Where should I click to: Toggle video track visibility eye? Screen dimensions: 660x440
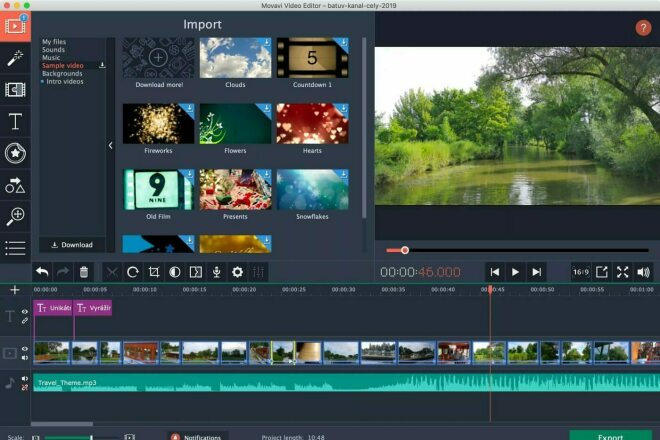pos(25,349)
